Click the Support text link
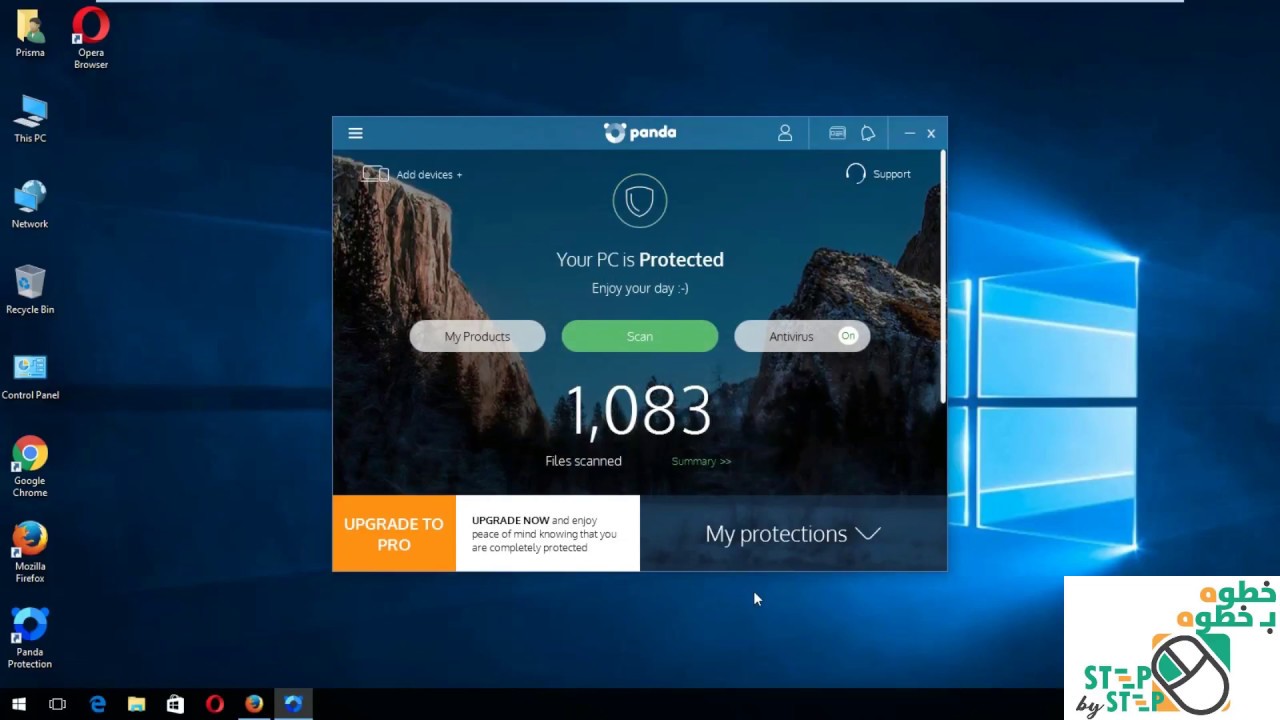Image resolution: width=1280 pixels, height=720 pixels. coord(891,174)
